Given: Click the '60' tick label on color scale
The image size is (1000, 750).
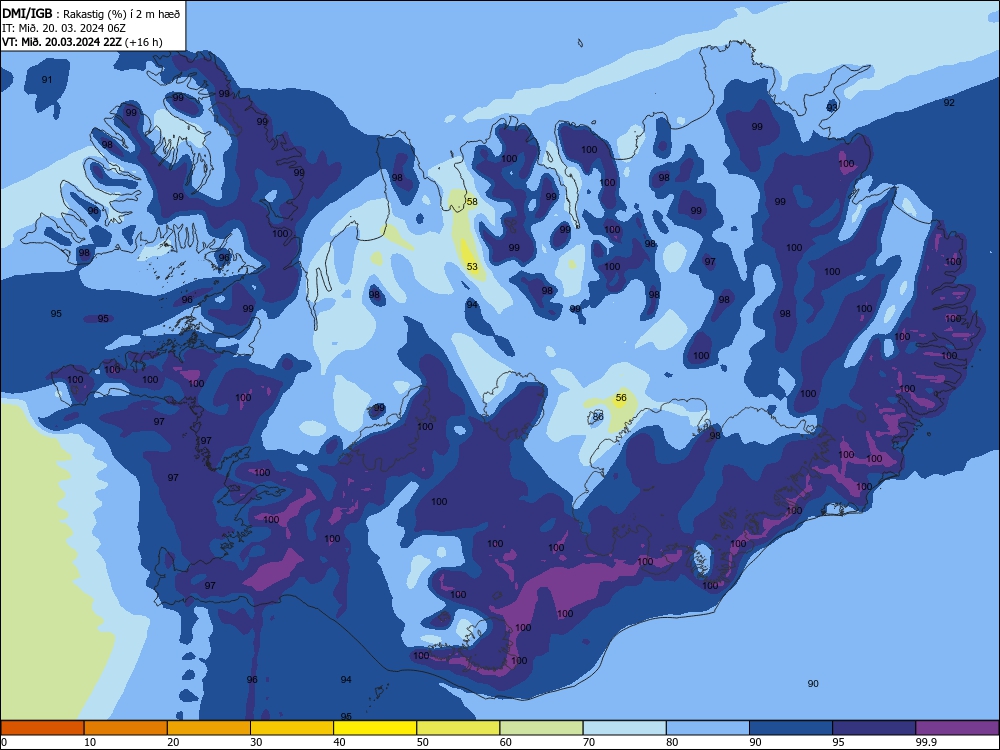Looking at the screenshot, I should coord(506,742).
